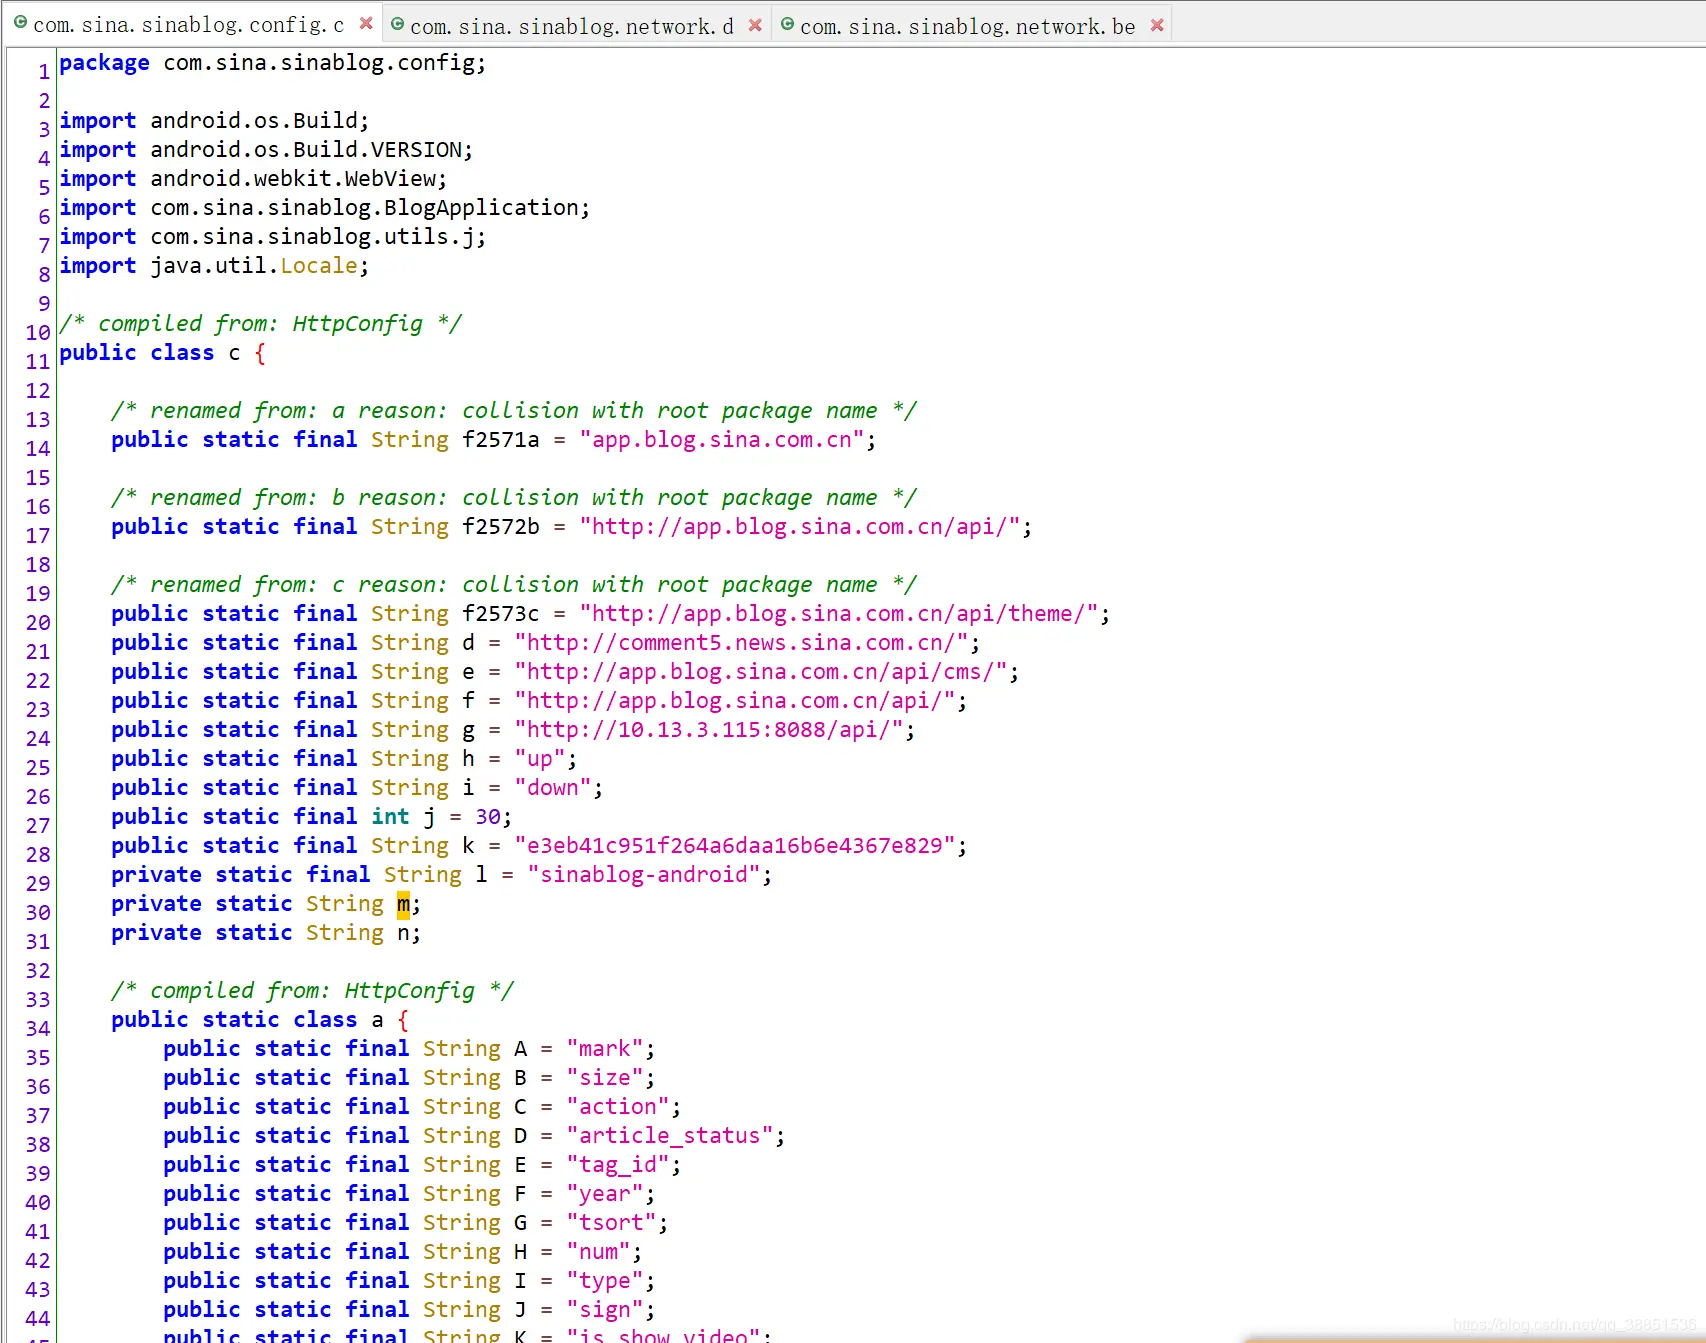Click the int value 30
This screenshot has height=1343, width=1706.
pos(488,817)
